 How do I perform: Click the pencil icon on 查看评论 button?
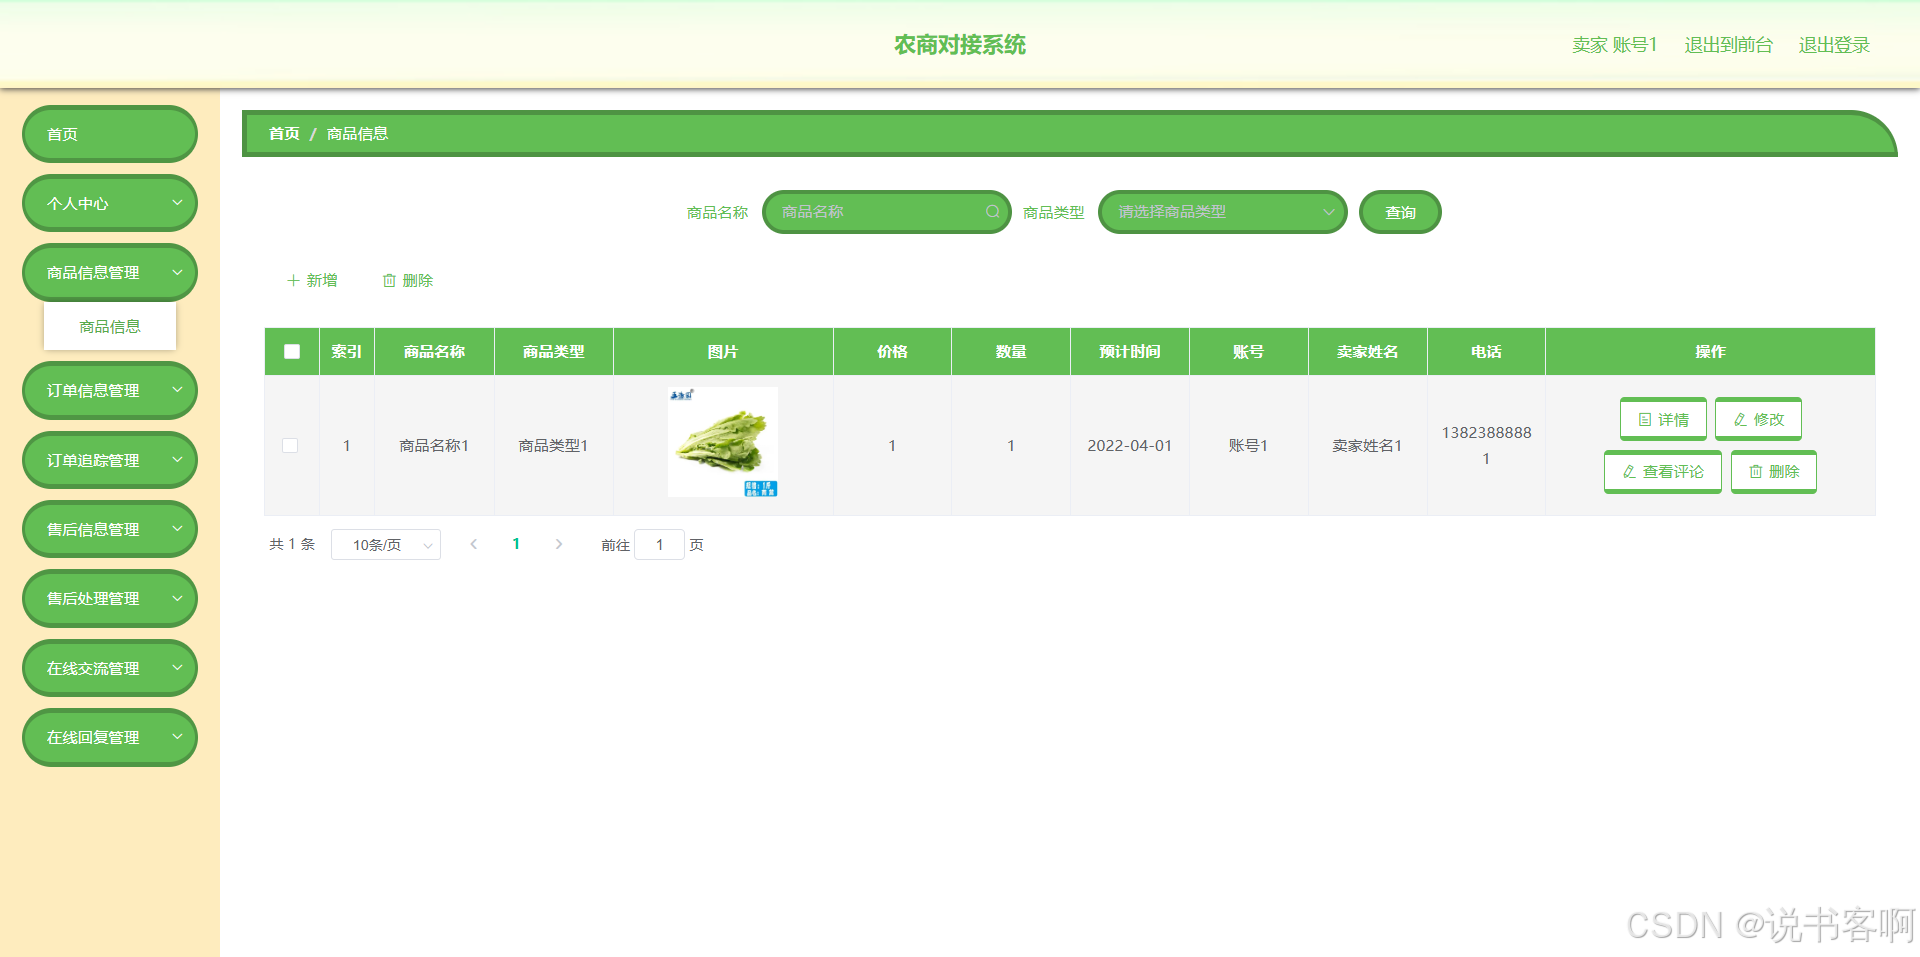pyautogui.click(x=1629, y=472)
